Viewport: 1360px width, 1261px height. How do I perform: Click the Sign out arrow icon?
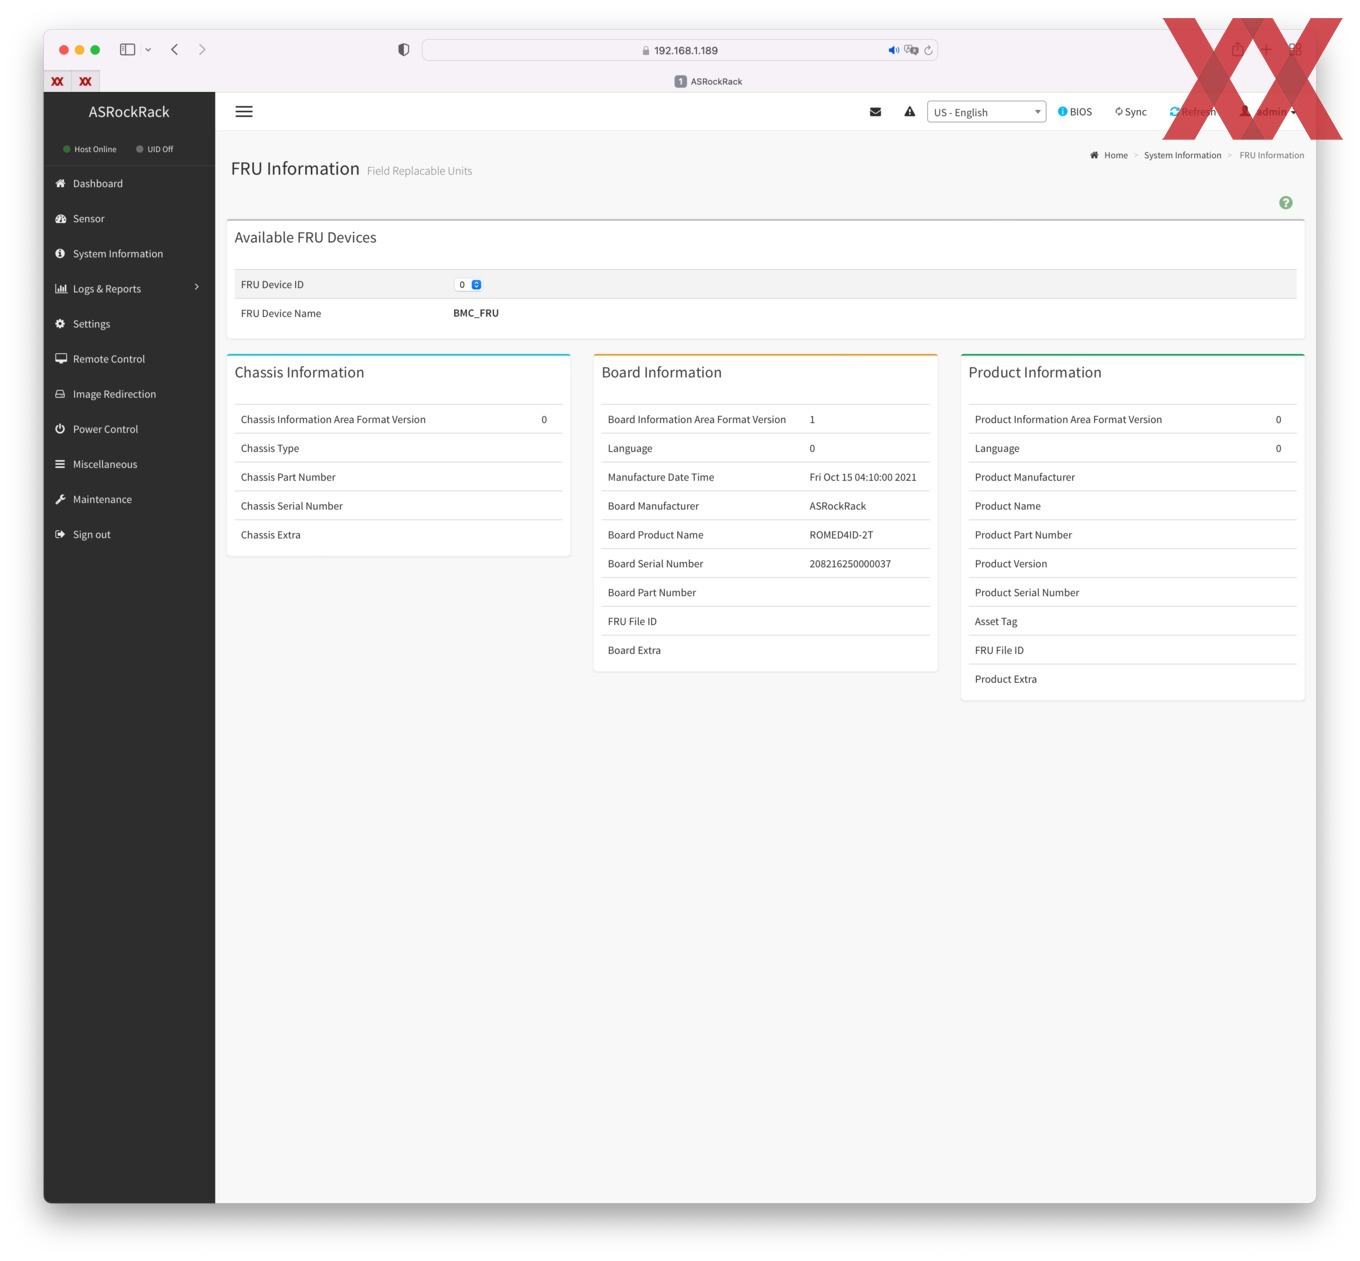(60, 534)
